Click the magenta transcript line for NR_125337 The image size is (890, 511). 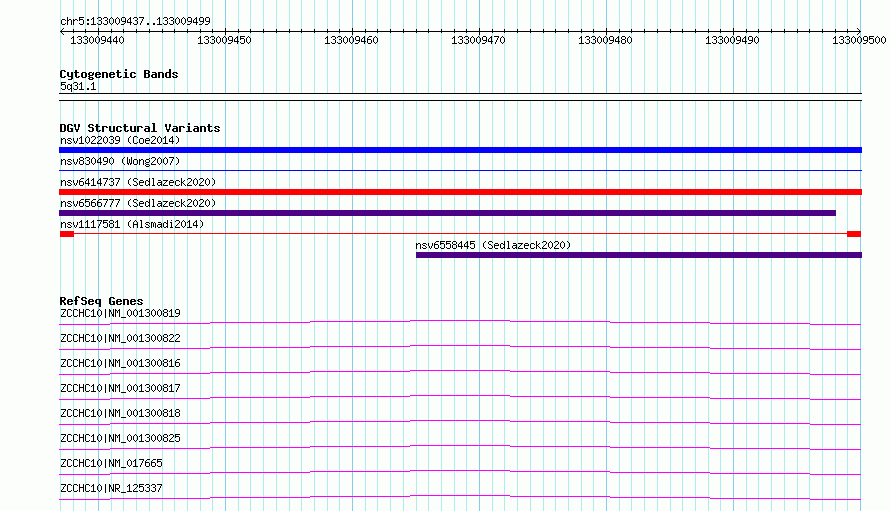(460, 497)
